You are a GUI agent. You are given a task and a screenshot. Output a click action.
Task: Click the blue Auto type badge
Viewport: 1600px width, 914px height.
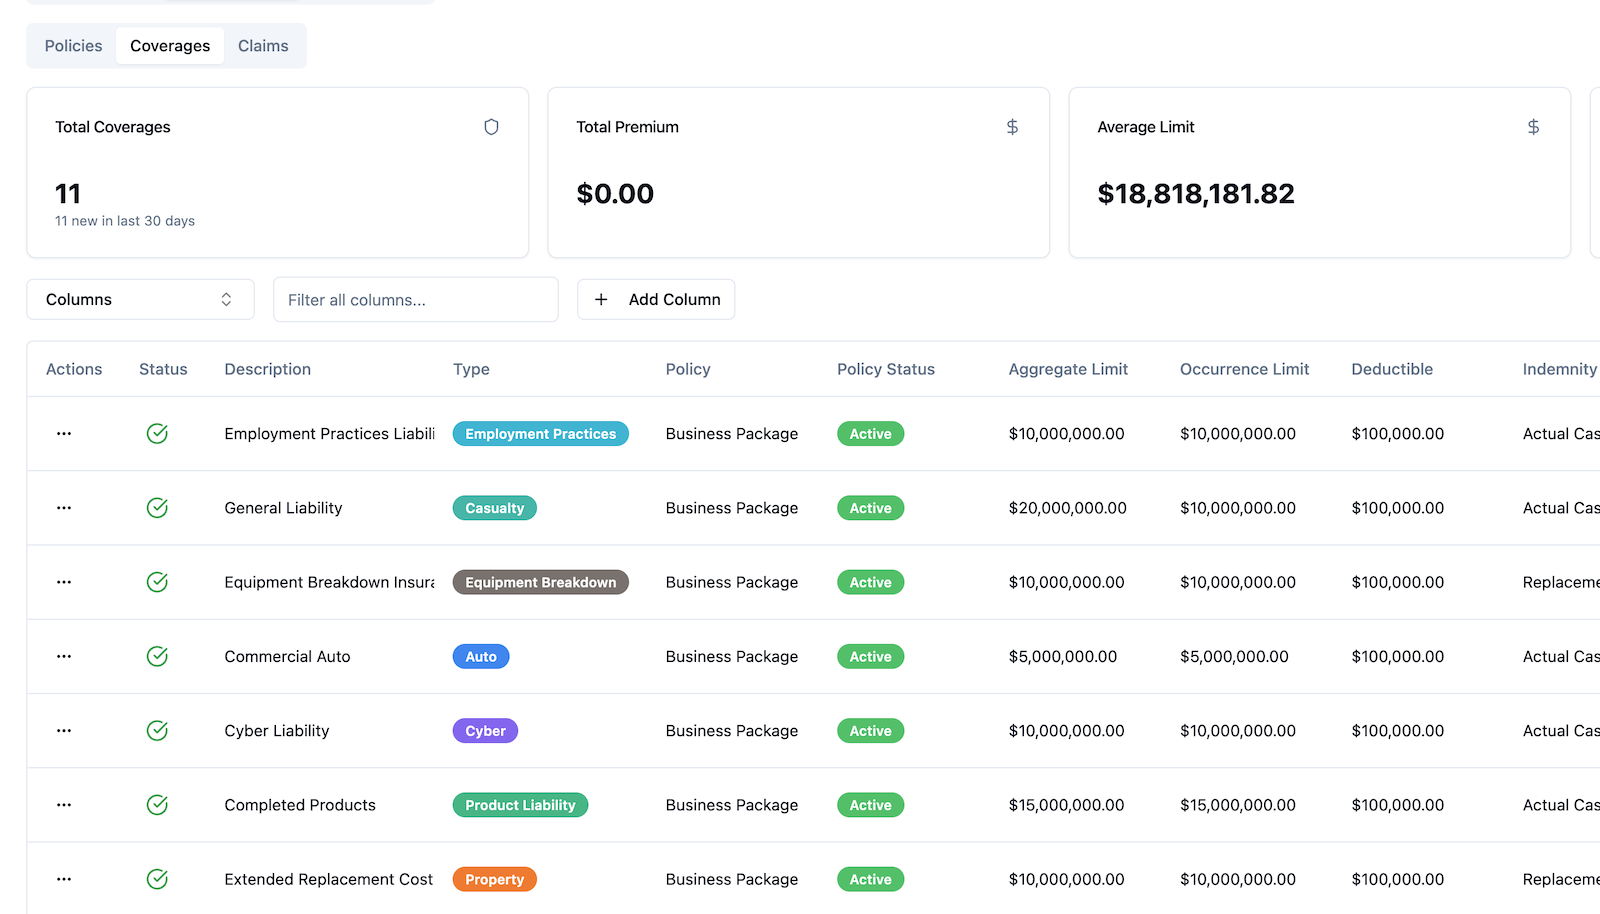[x=481, y=657]
